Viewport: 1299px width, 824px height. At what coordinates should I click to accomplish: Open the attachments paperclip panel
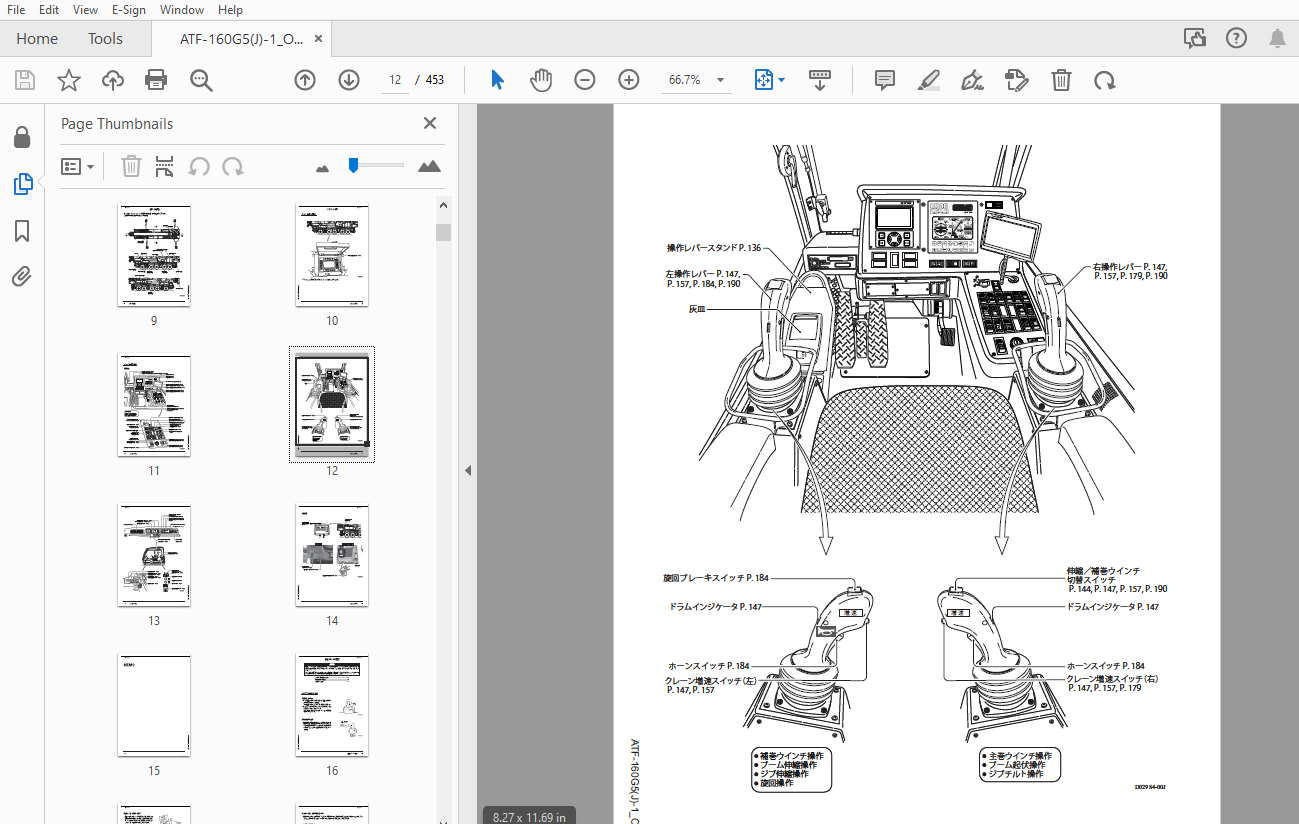click(x=22, y=277)
